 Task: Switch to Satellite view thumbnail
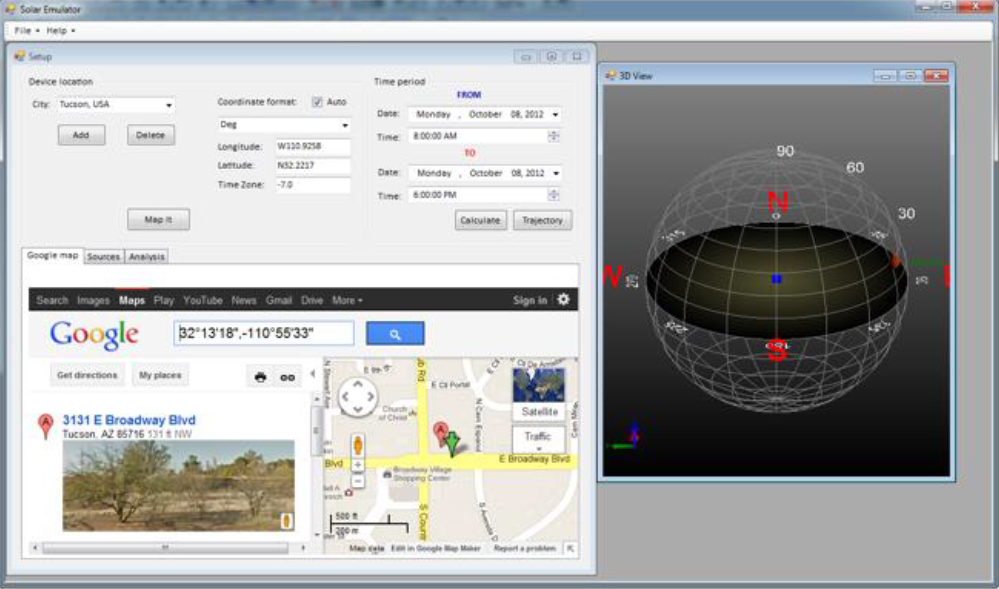pyautogui.click(x=539, y=393)
